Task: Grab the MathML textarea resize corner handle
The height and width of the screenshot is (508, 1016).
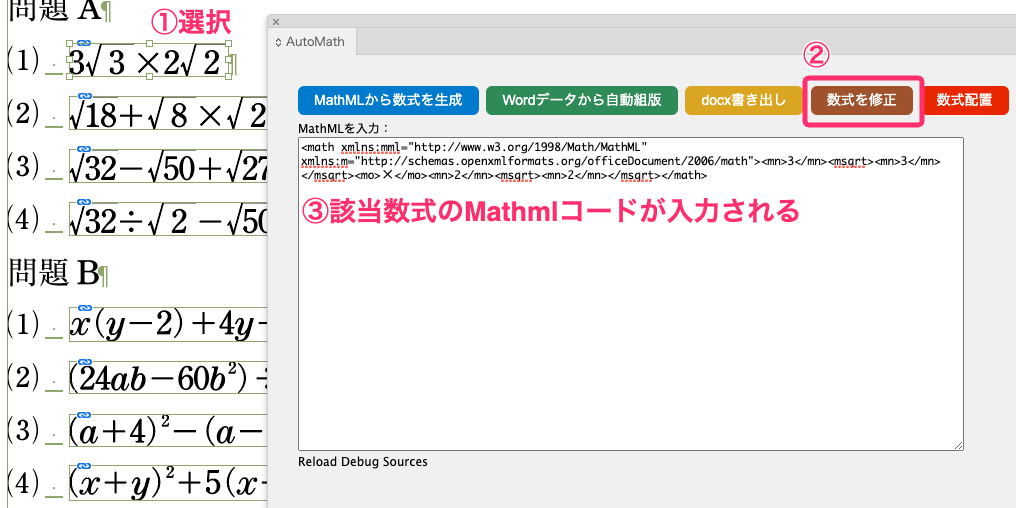Action: [958, 445]
